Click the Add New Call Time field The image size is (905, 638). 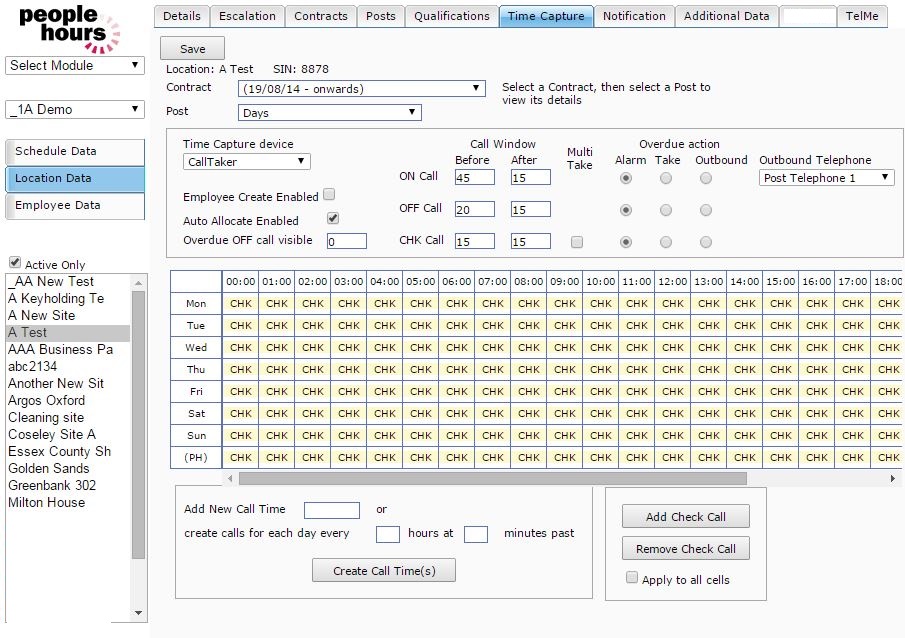point(331,510)
